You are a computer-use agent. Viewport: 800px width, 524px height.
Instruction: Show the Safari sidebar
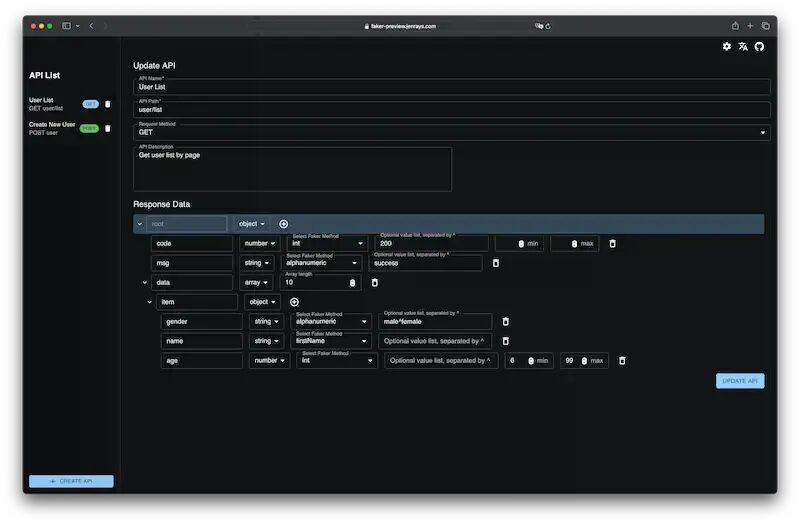(x=66, y=26)
